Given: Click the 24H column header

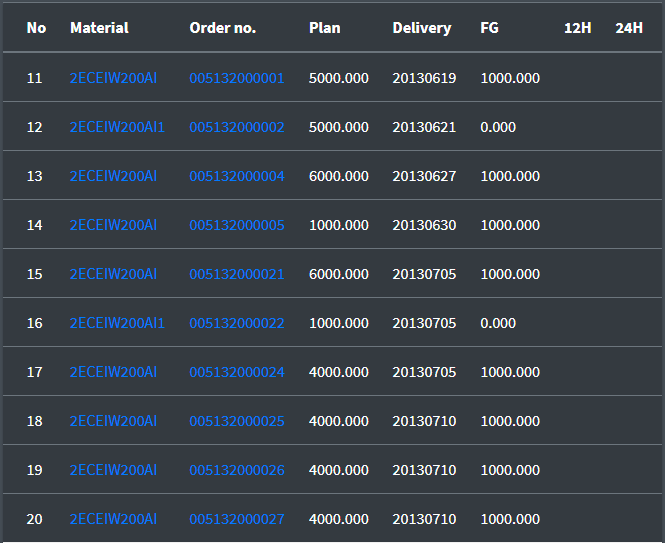Looking at the screenshot, I should point(629,28).
